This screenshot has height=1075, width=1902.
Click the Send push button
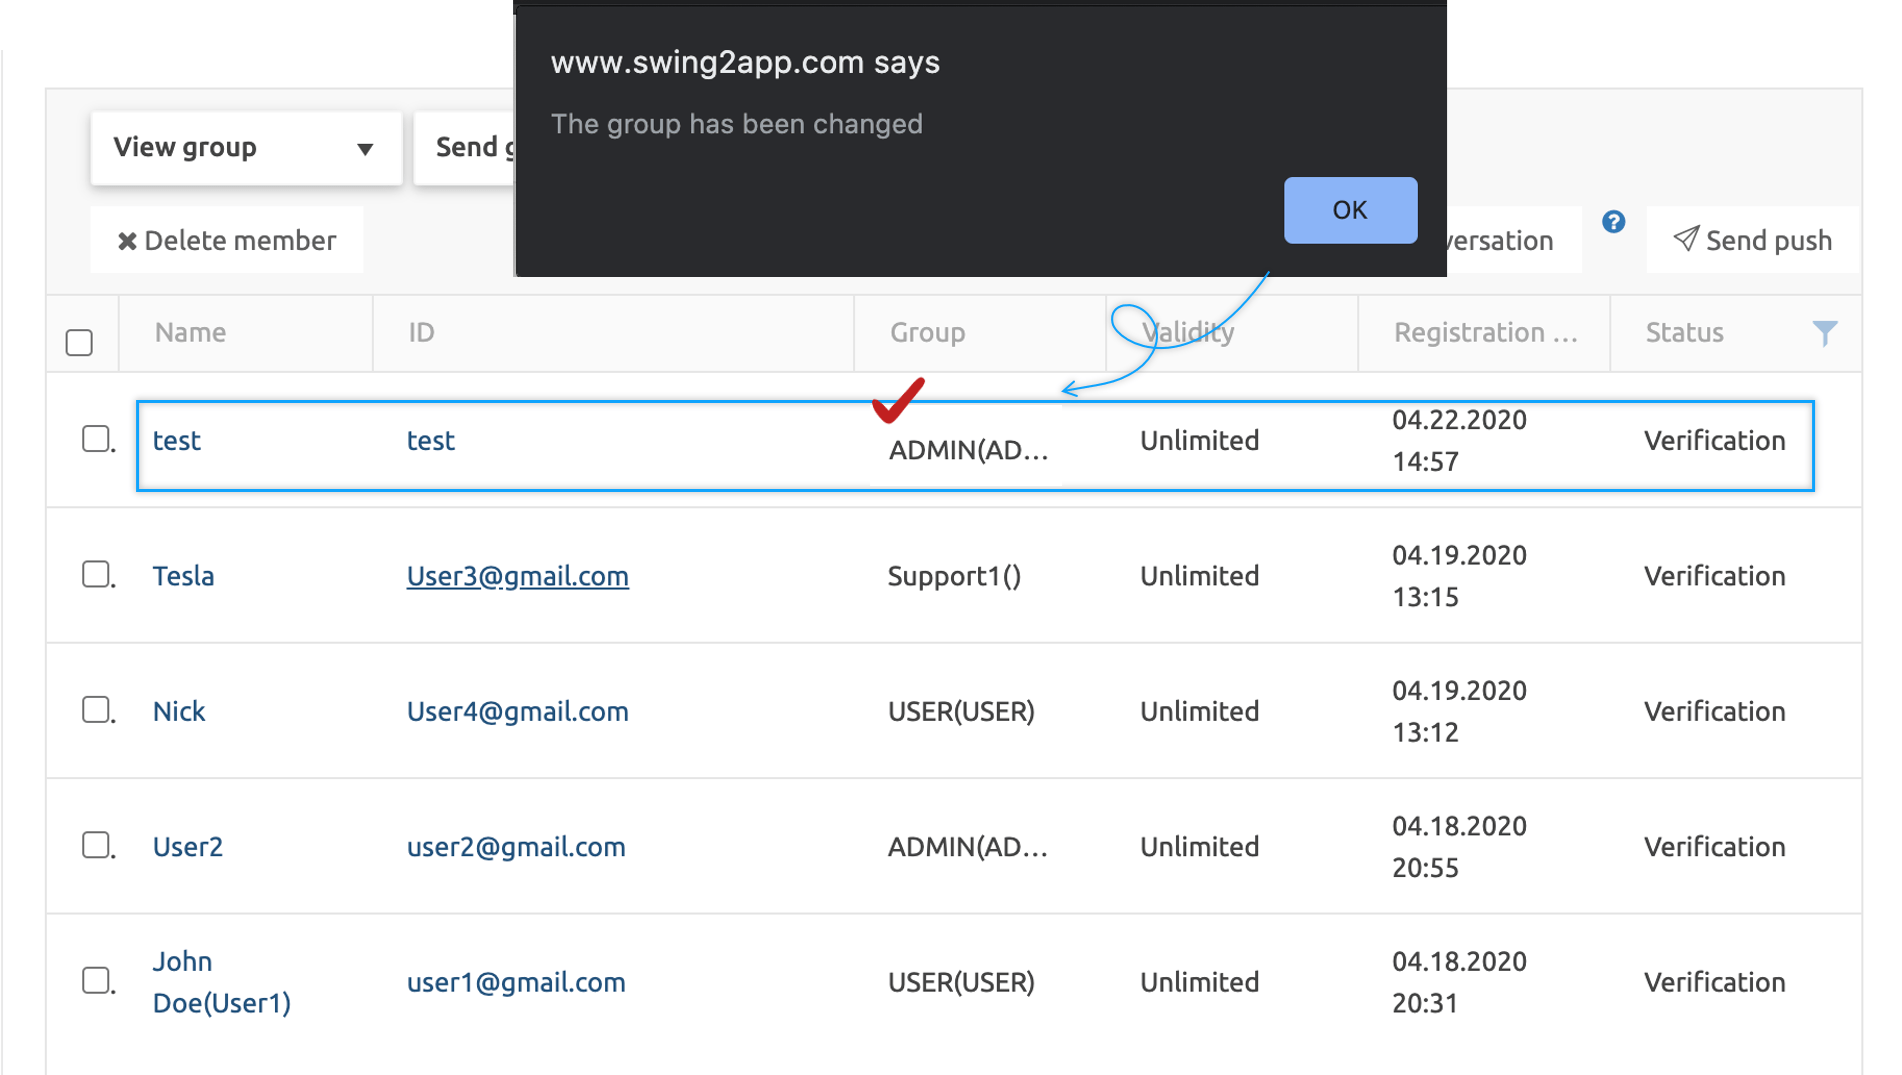point(1752,240)
